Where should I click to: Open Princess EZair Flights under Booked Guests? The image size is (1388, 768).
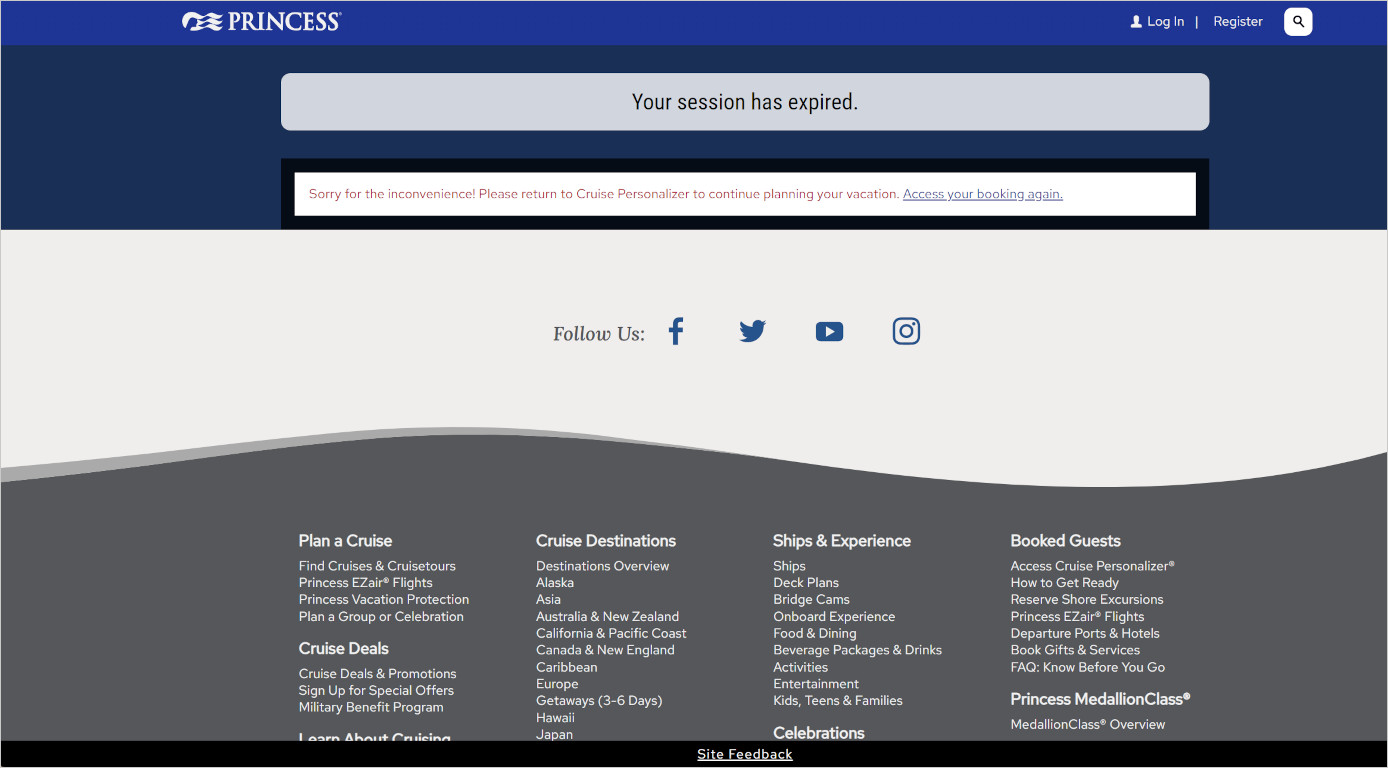[x=1078, y=617]
